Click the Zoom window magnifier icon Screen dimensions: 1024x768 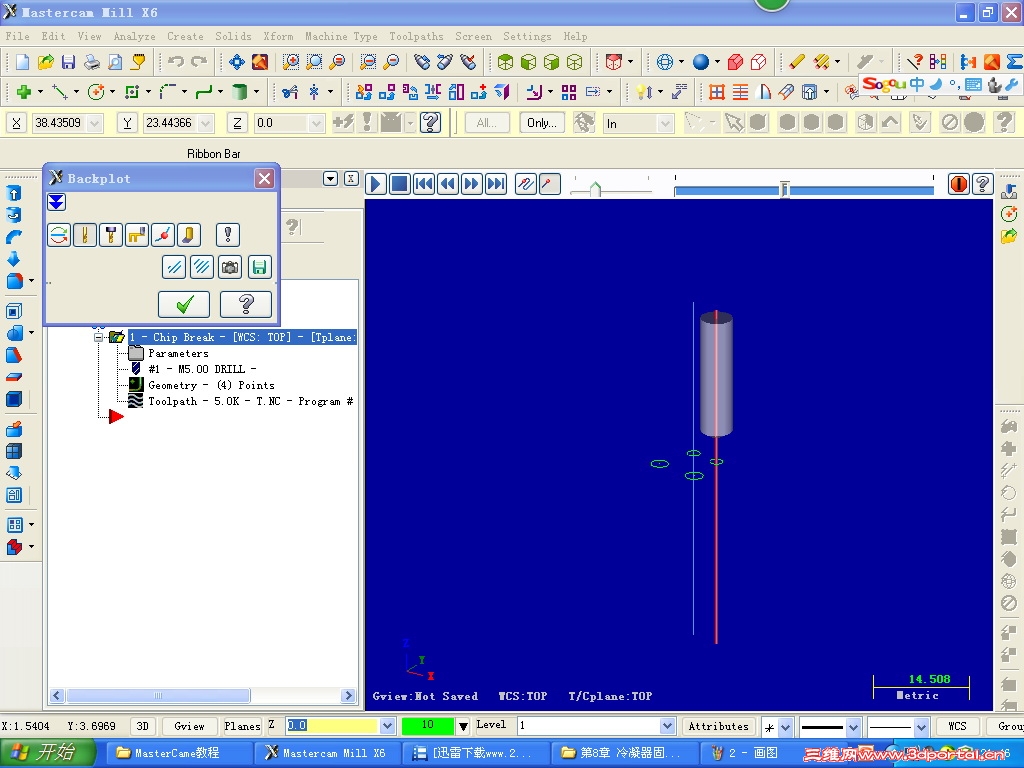point(291,62)
